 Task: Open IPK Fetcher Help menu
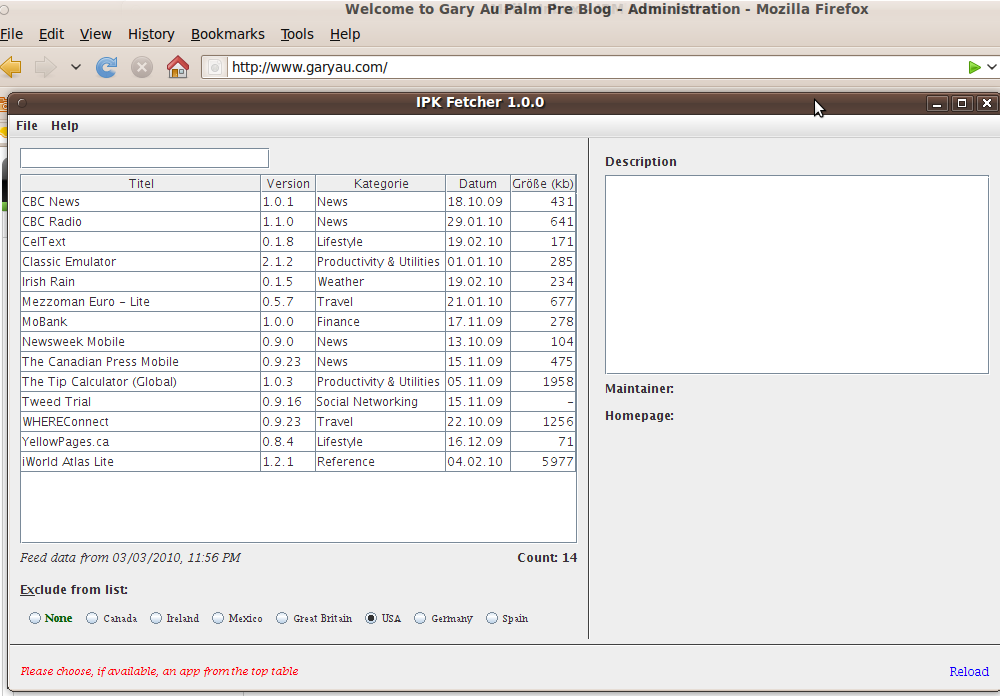[x=64, y=126]
